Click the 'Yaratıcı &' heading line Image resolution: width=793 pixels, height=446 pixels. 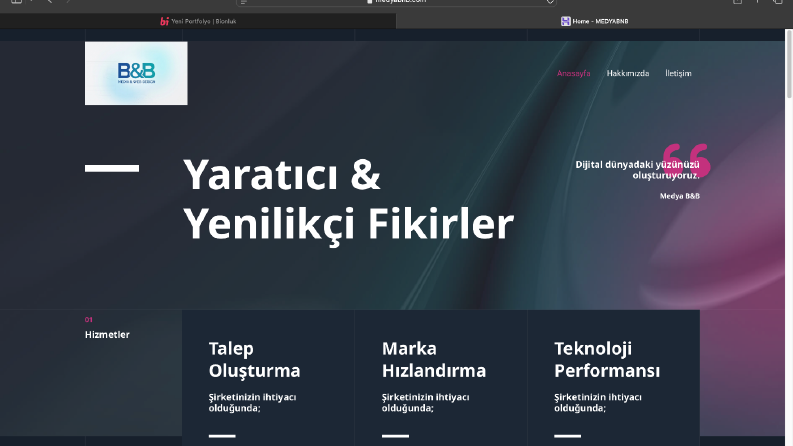[282, 174]
